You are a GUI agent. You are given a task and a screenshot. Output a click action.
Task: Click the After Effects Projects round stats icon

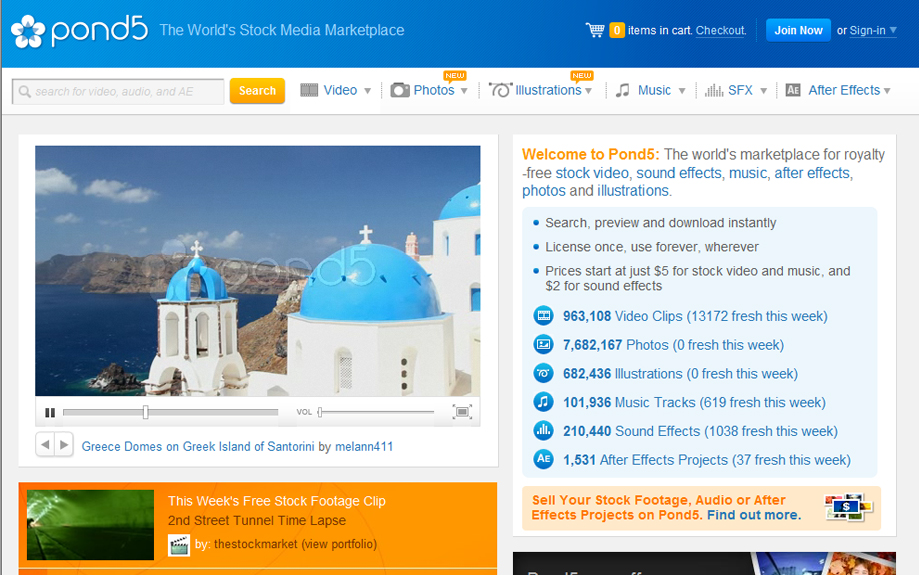543,459
